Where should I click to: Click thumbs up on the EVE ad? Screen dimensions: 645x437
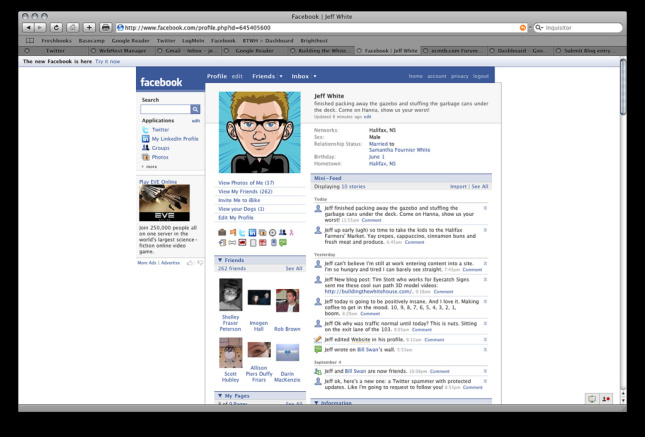[x=190, y=263]
